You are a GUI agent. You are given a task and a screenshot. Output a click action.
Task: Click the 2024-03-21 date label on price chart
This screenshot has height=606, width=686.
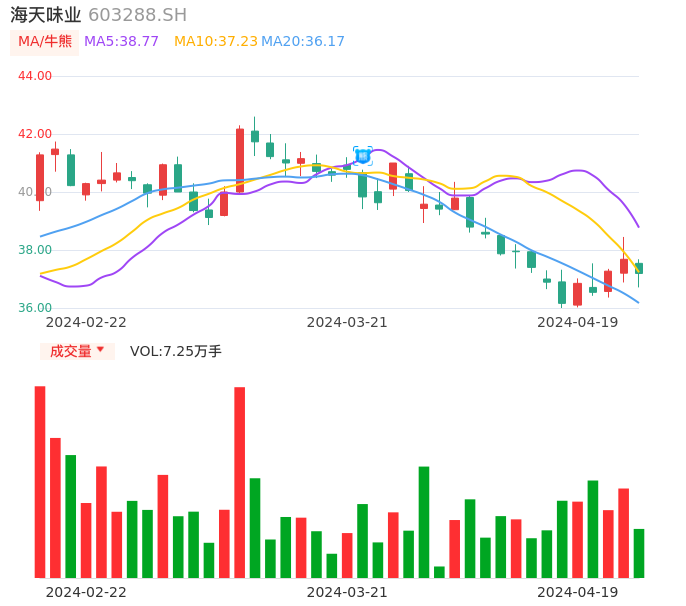coord(347,322)
